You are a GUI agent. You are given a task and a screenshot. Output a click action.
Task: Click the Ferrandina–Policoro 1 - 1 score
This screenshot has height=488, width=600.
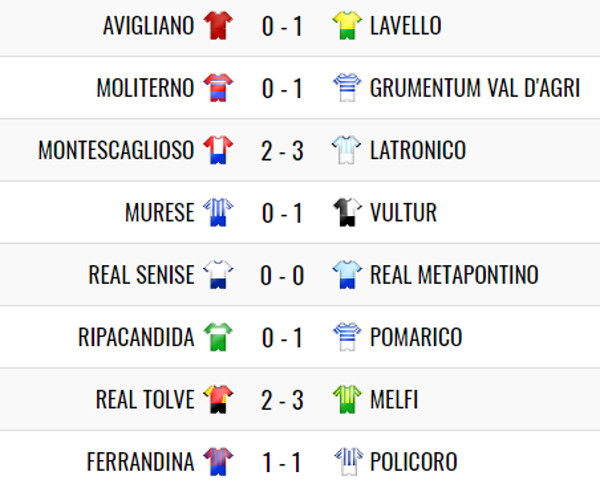[282, 463]
